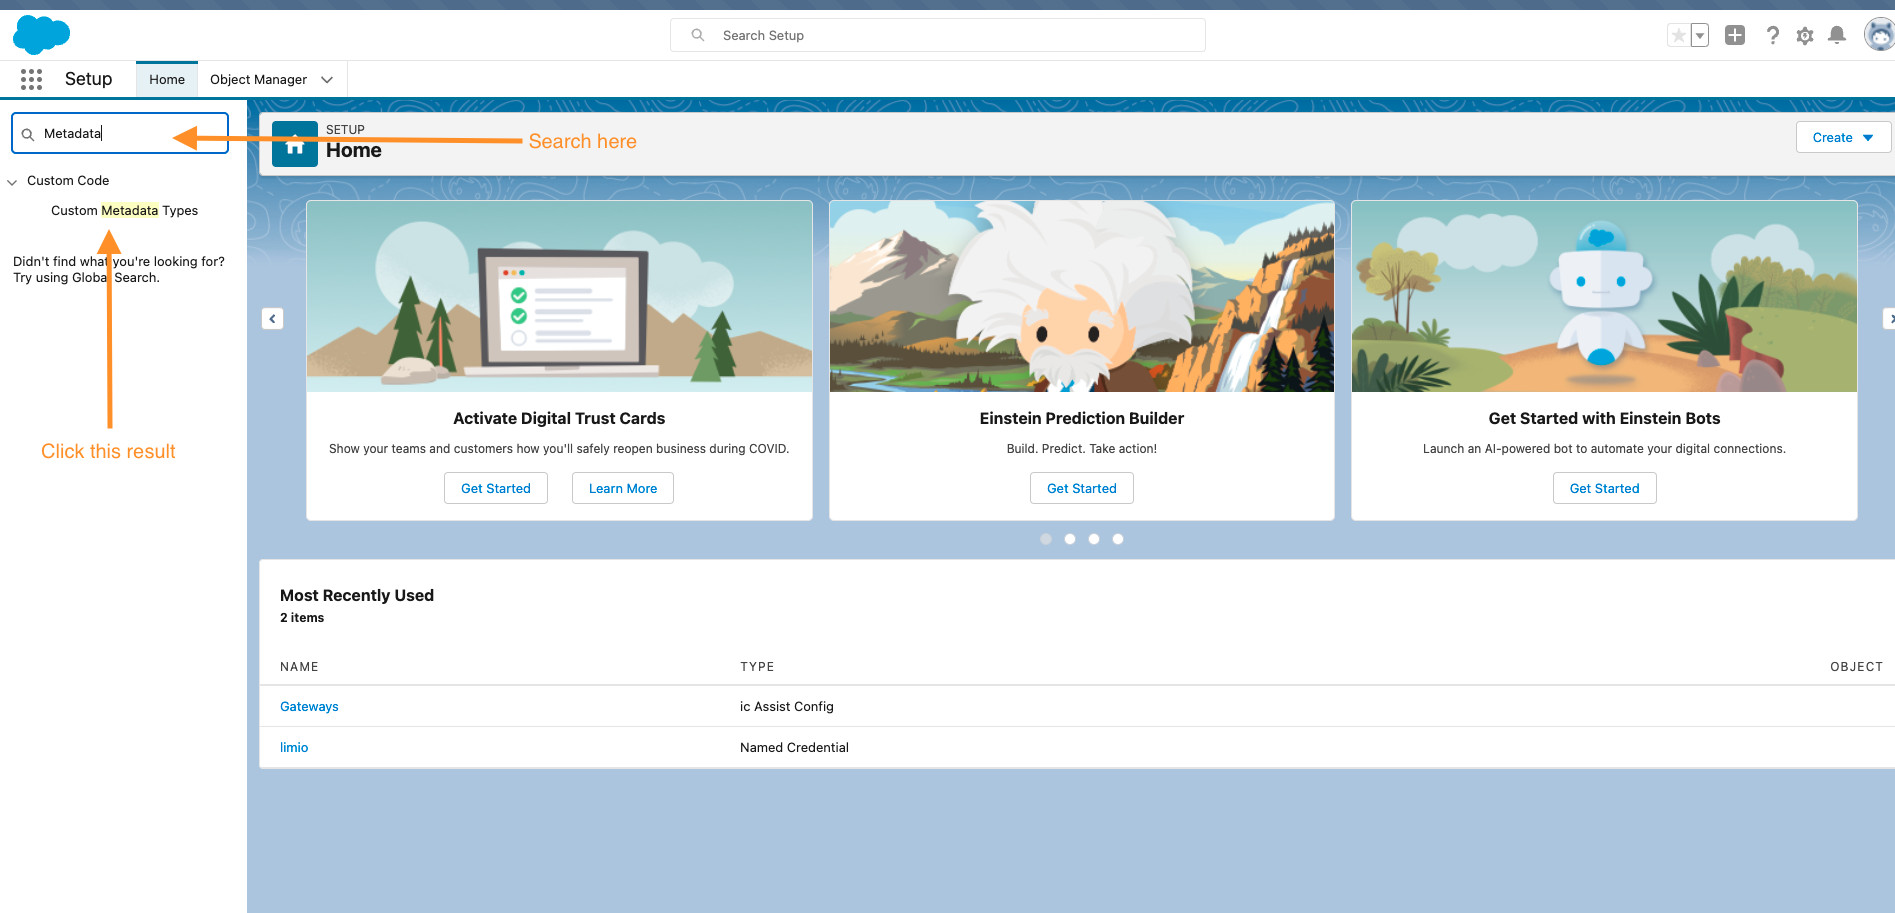The height and width of the screenshot is (913, 1895).
Task: Click the Salesforce cloud logo
Action: tap(41, 35)
